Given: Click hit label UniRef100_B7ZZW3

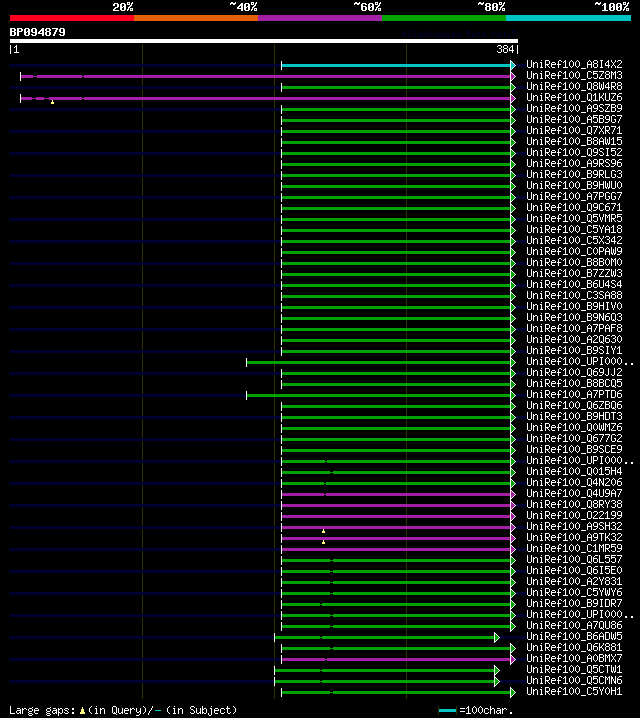Looking at the screenshot, I should [x=574, y=273].
